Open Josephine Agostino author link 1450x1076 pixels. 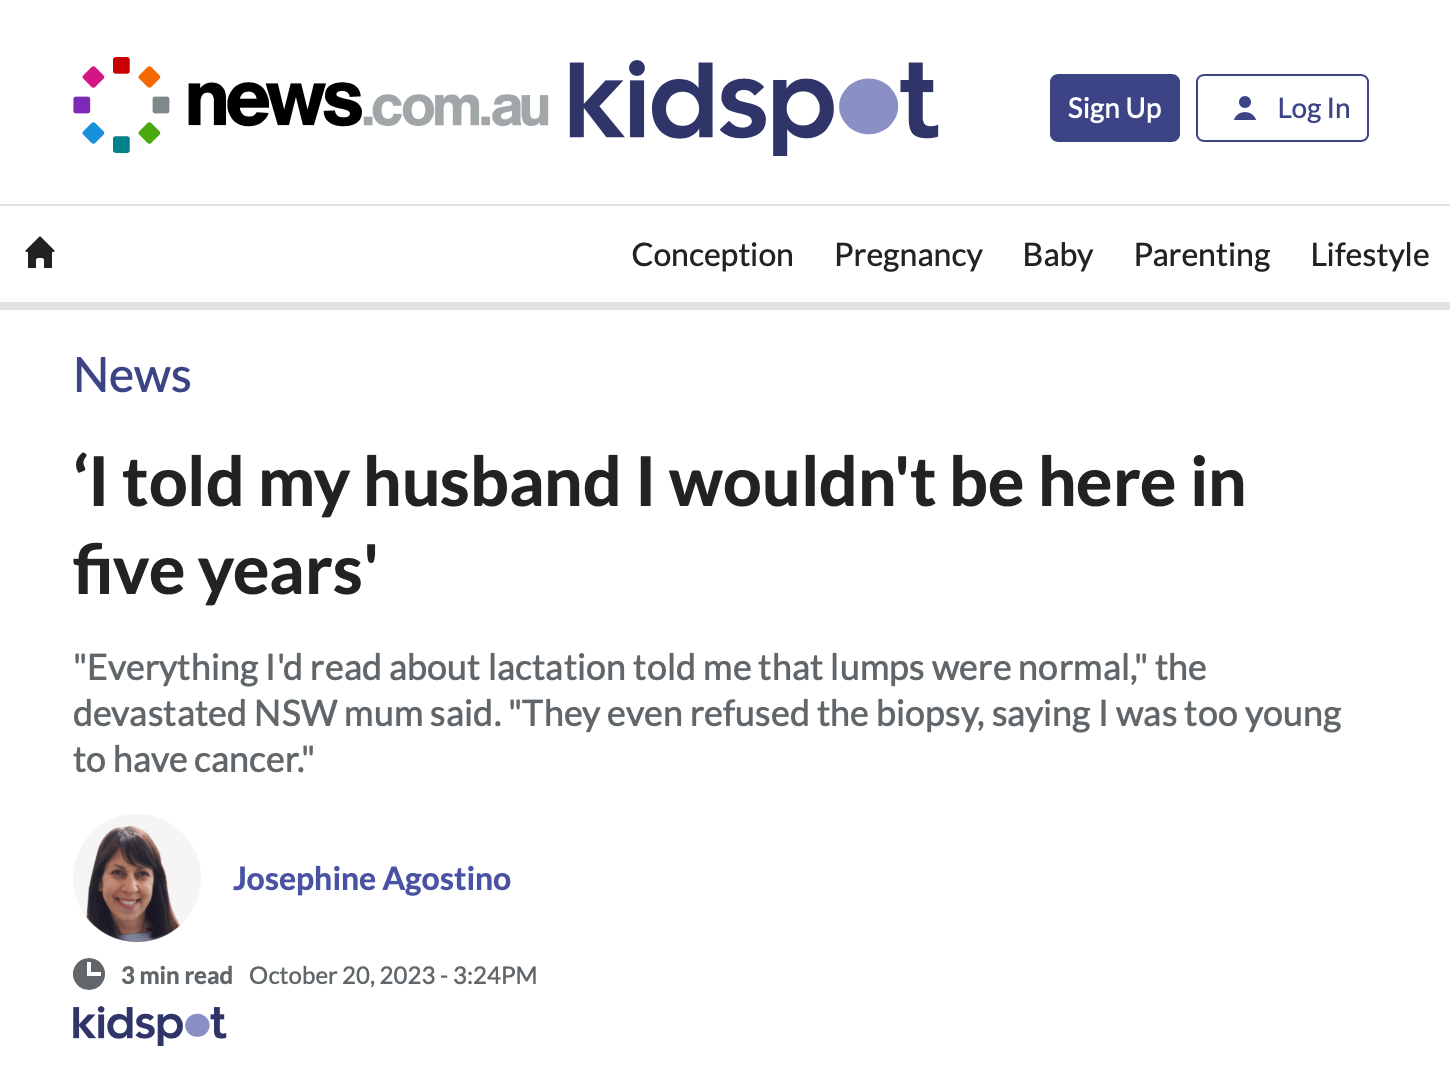372,879
